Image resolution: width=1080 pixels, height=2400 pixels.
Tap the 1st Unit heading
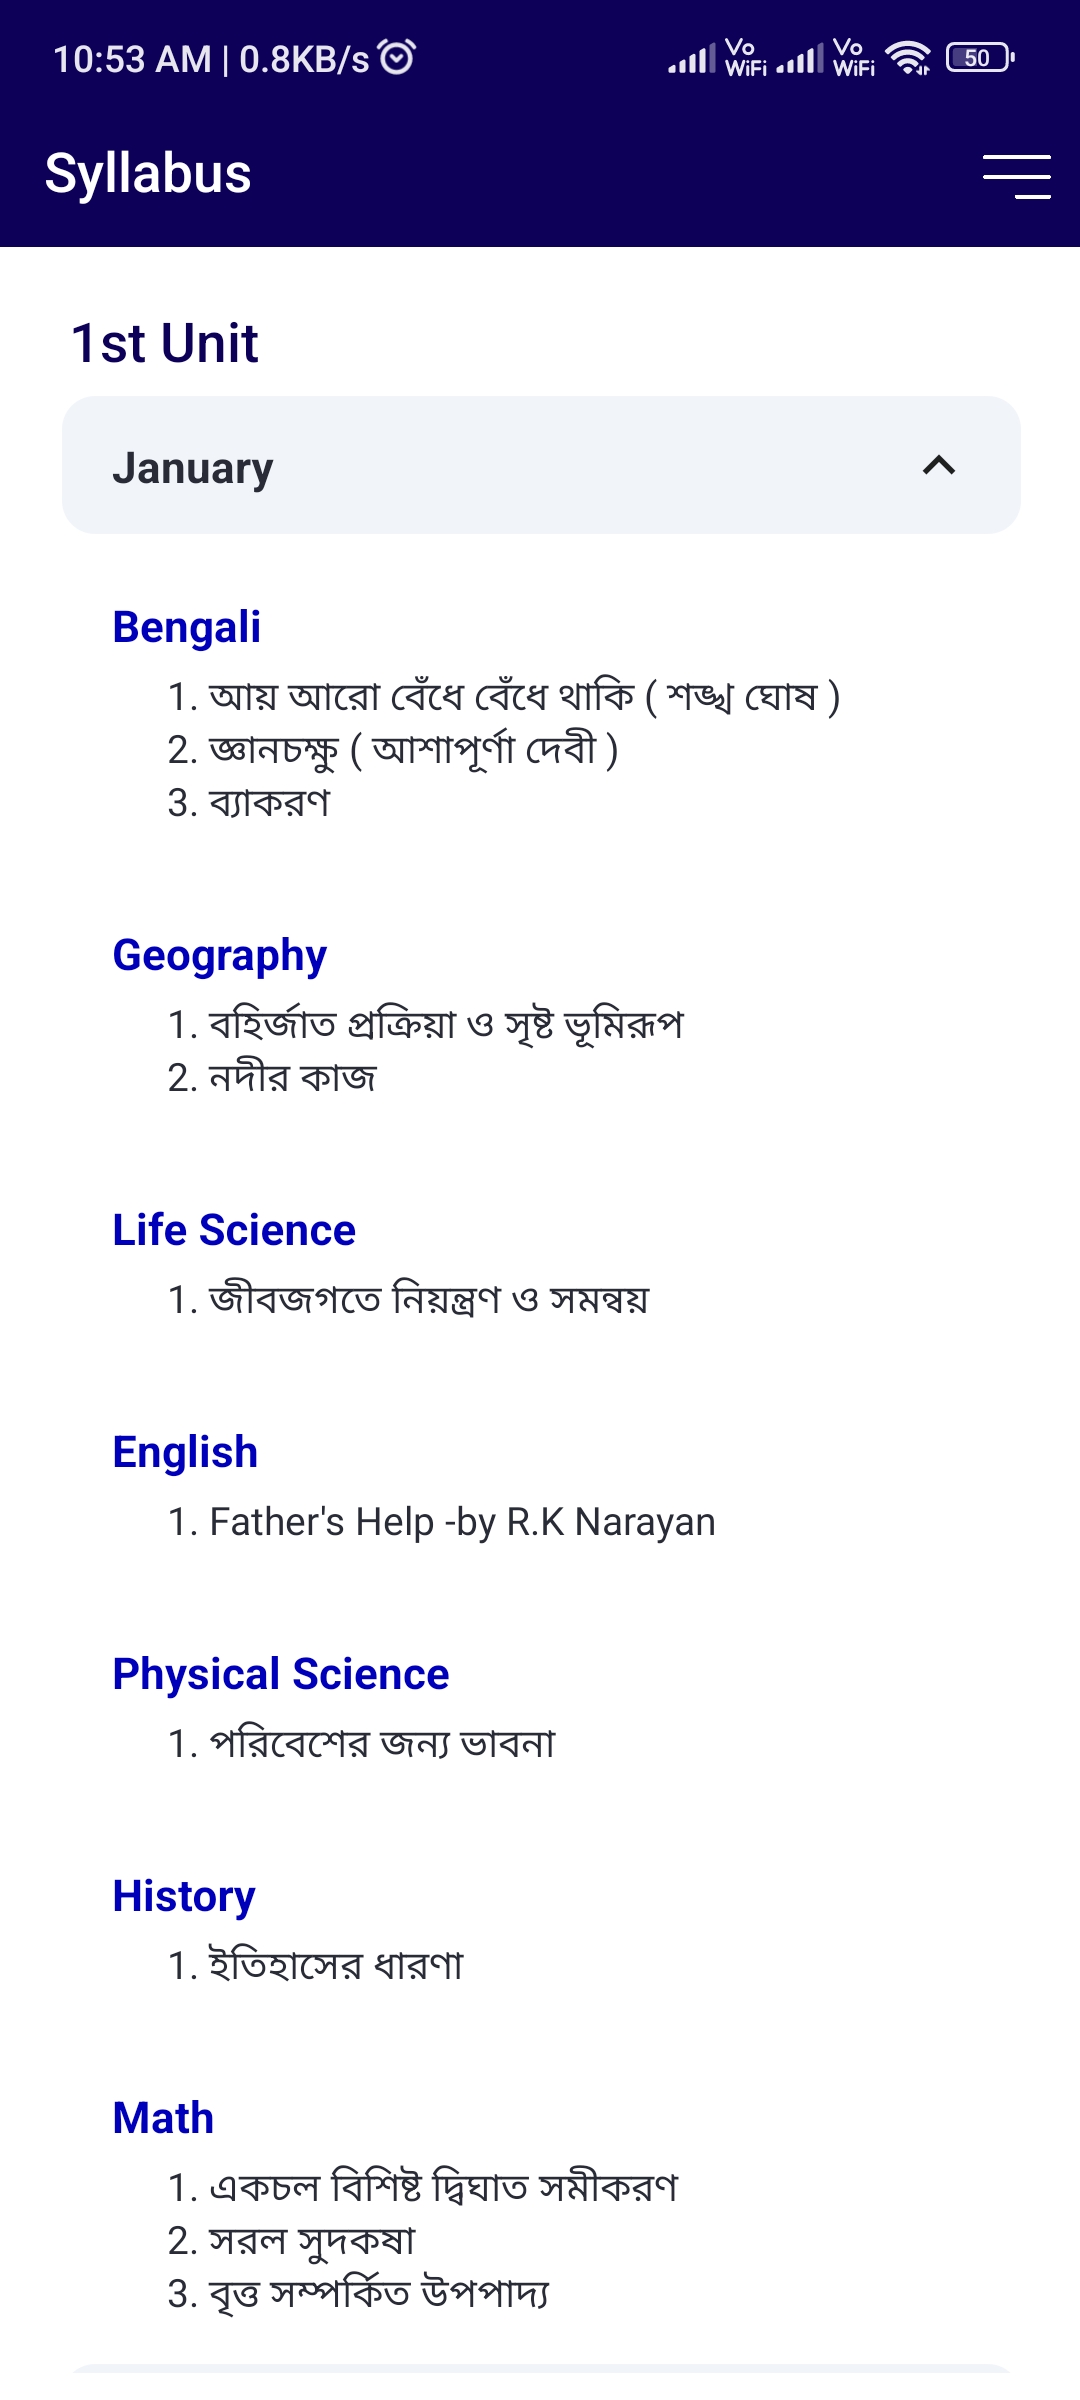tap(165, 343)
